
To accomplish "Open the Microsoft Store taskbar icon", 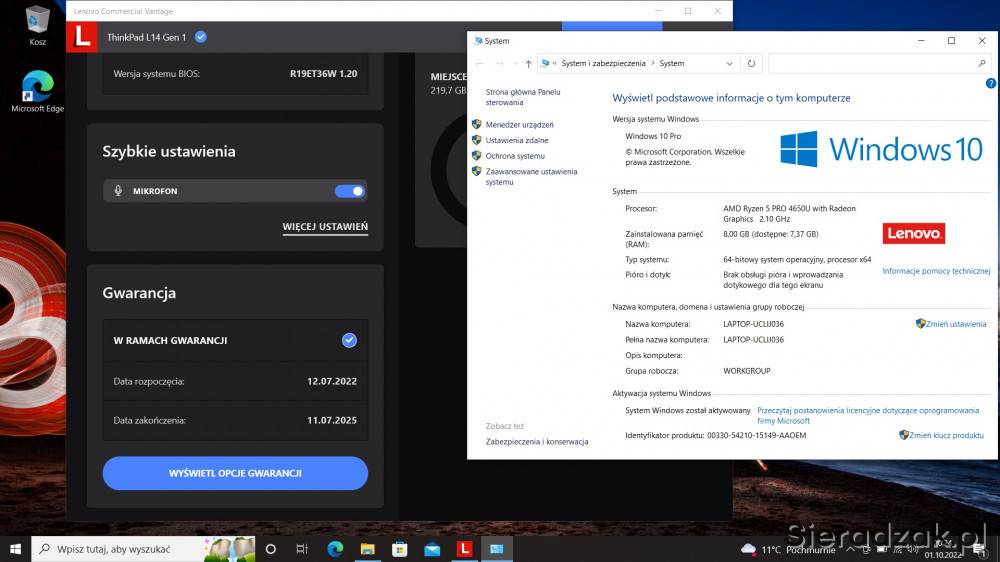I will [x=399, y=549].
